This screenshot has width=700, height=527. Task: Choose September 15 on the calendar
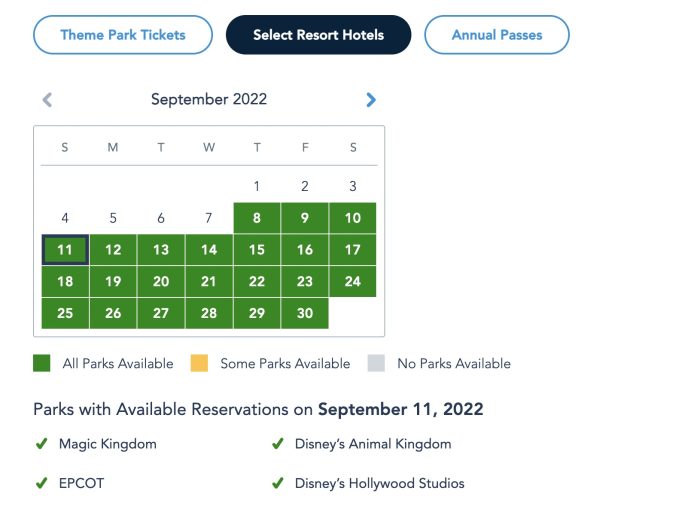point(257,250)
